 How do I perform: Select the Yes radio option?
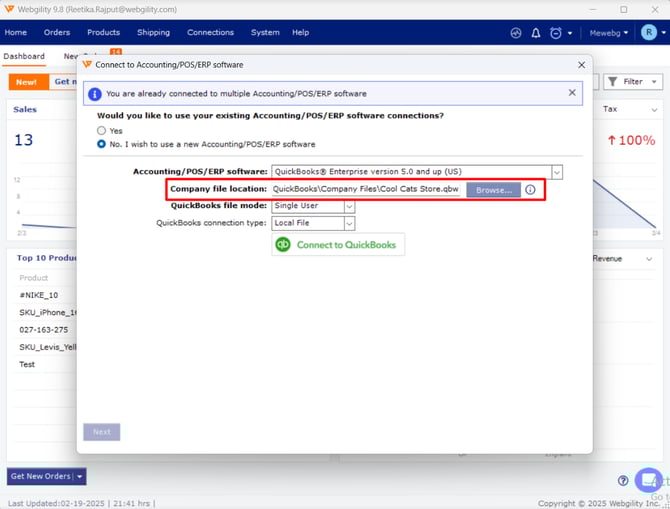click(102, 130)
